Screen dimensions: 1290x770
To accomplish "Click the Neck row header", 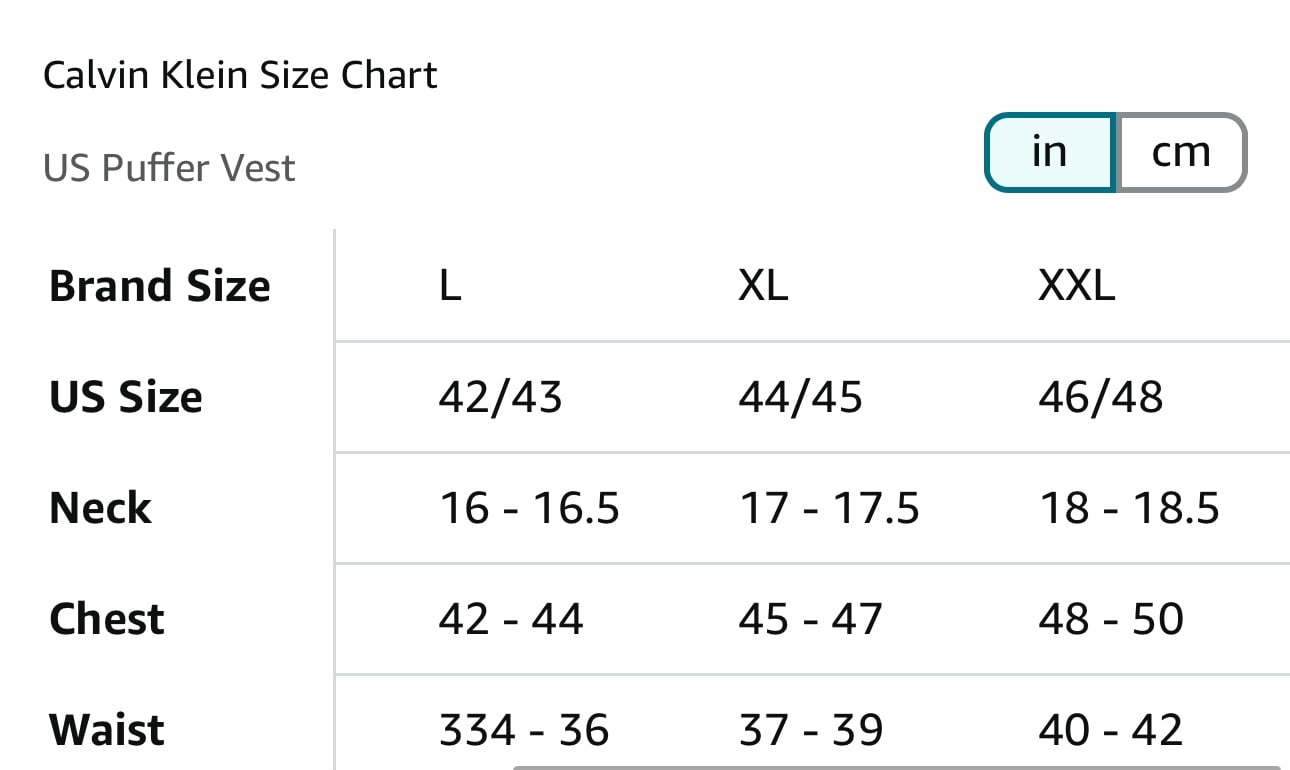I will [x=100, y=508].
